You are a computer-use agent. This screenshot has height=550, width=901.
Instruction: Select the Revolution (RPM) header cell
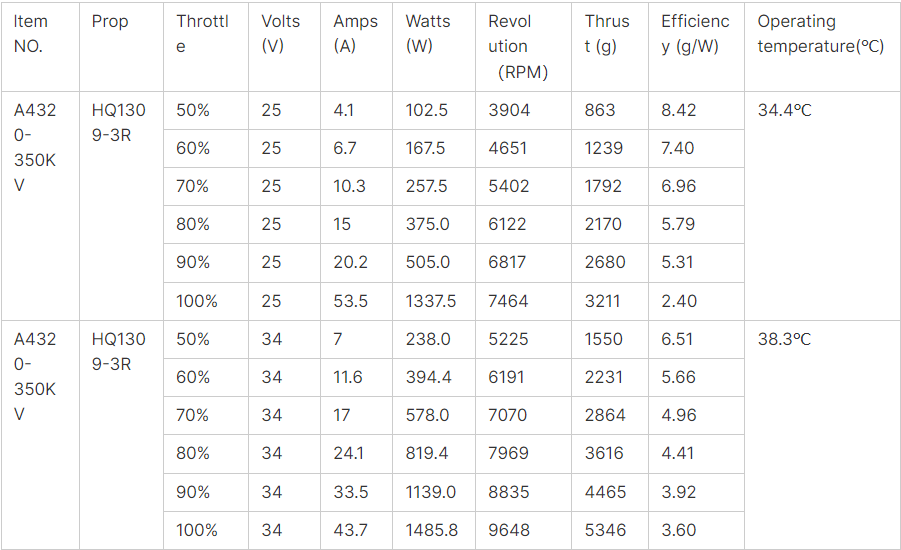point(520,46)
